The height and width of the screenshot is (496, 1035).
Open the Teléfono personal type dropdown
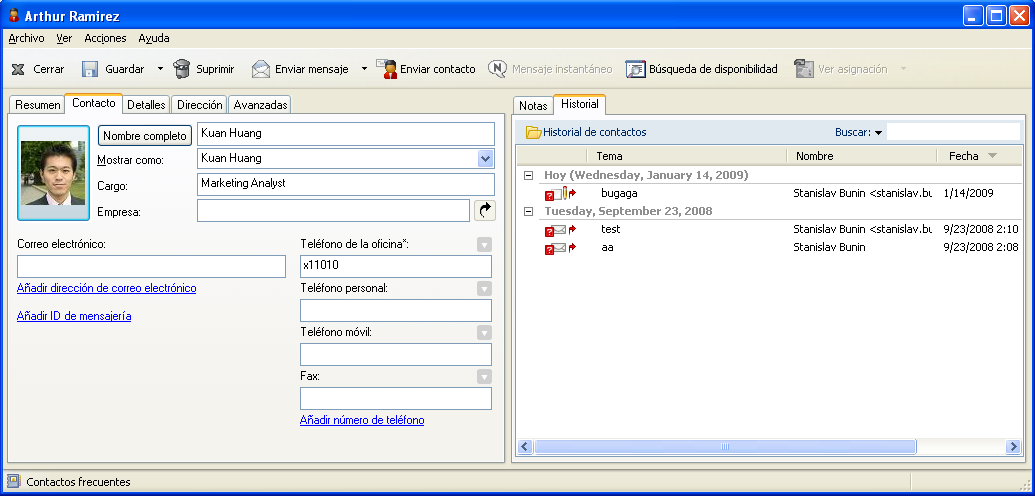tap(484, 289)
